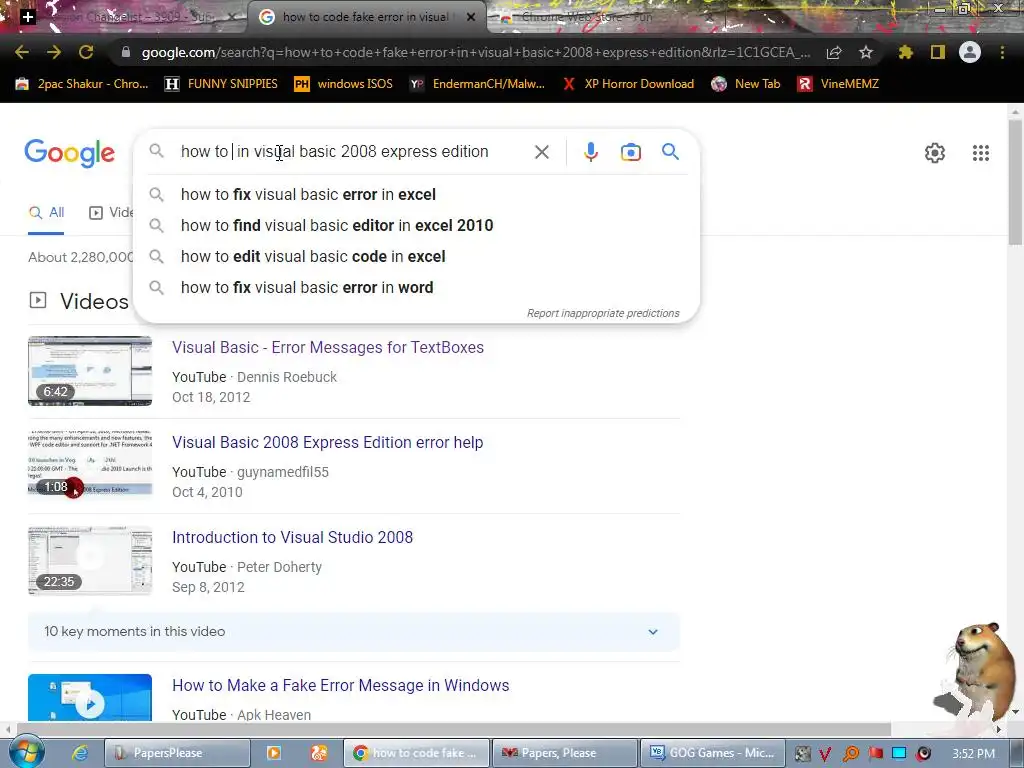Go forward with the browser arrow
The height and width of the screenshot is (768, 1024).
pyautogui.click(x=54, y=52)
